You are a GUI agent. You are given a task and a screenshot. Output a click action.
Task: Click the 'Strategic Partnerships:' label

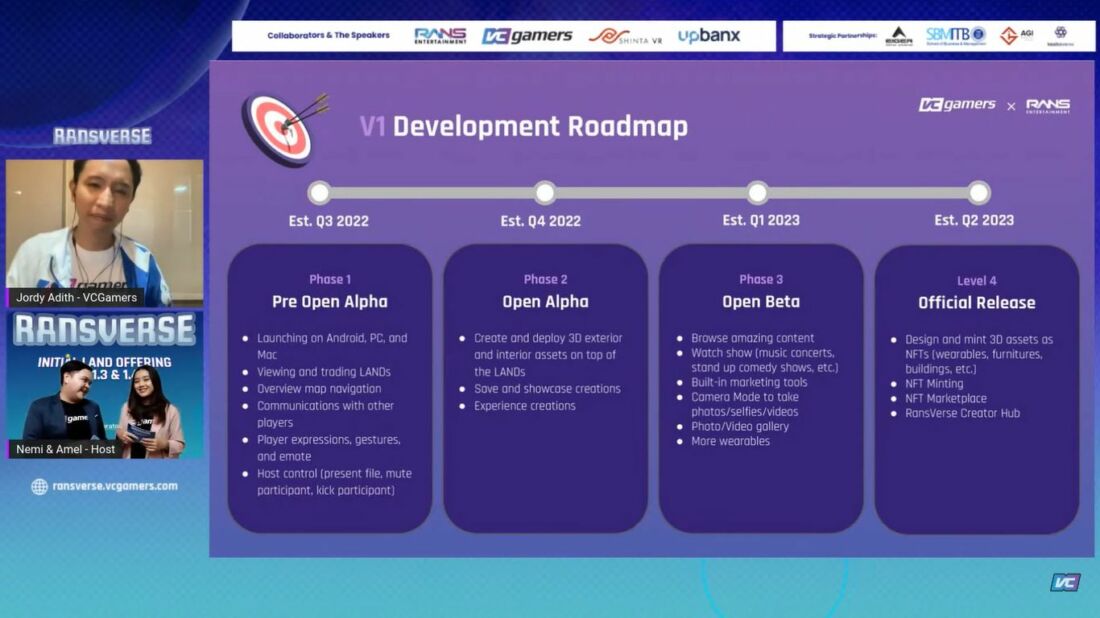click(843, 35)
